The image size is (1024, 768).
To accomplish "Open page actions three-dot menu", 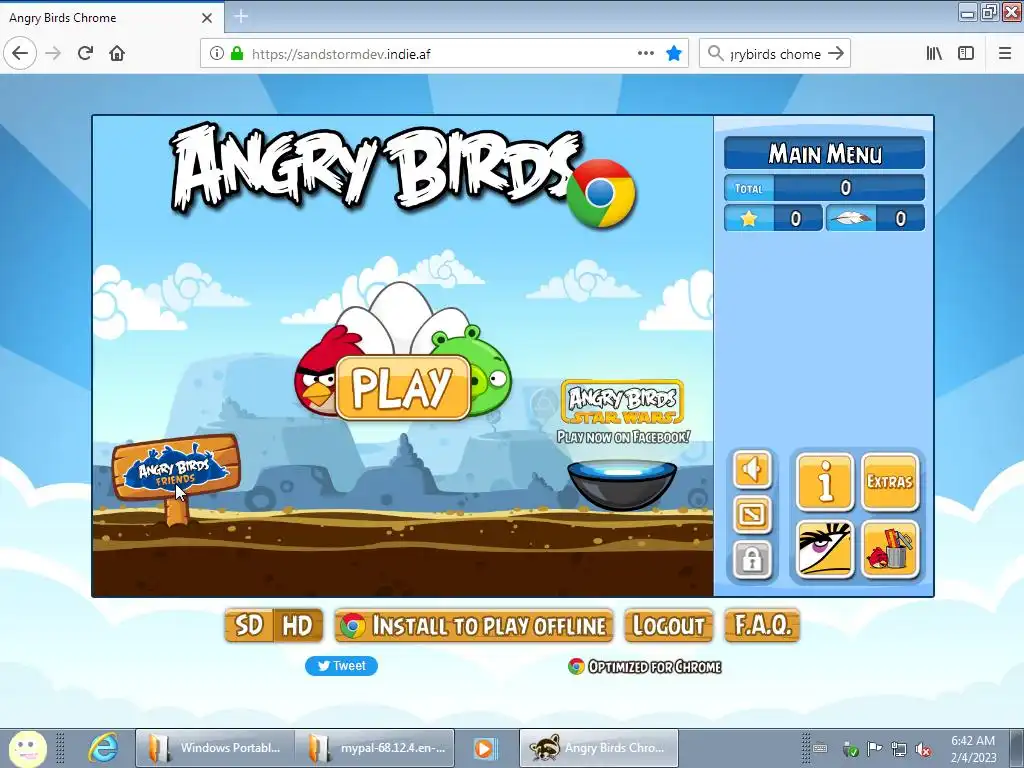I will point(645,54).
